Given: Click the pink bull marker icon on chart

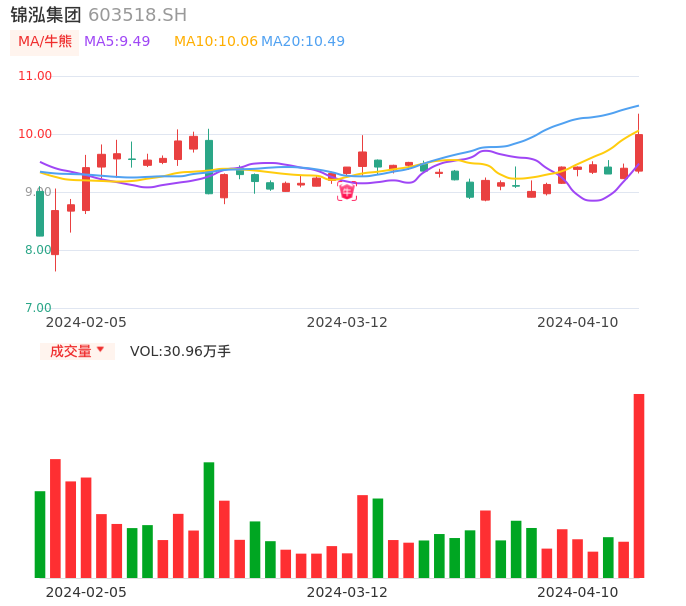Looking at the screenshot, I should [347, 191].
